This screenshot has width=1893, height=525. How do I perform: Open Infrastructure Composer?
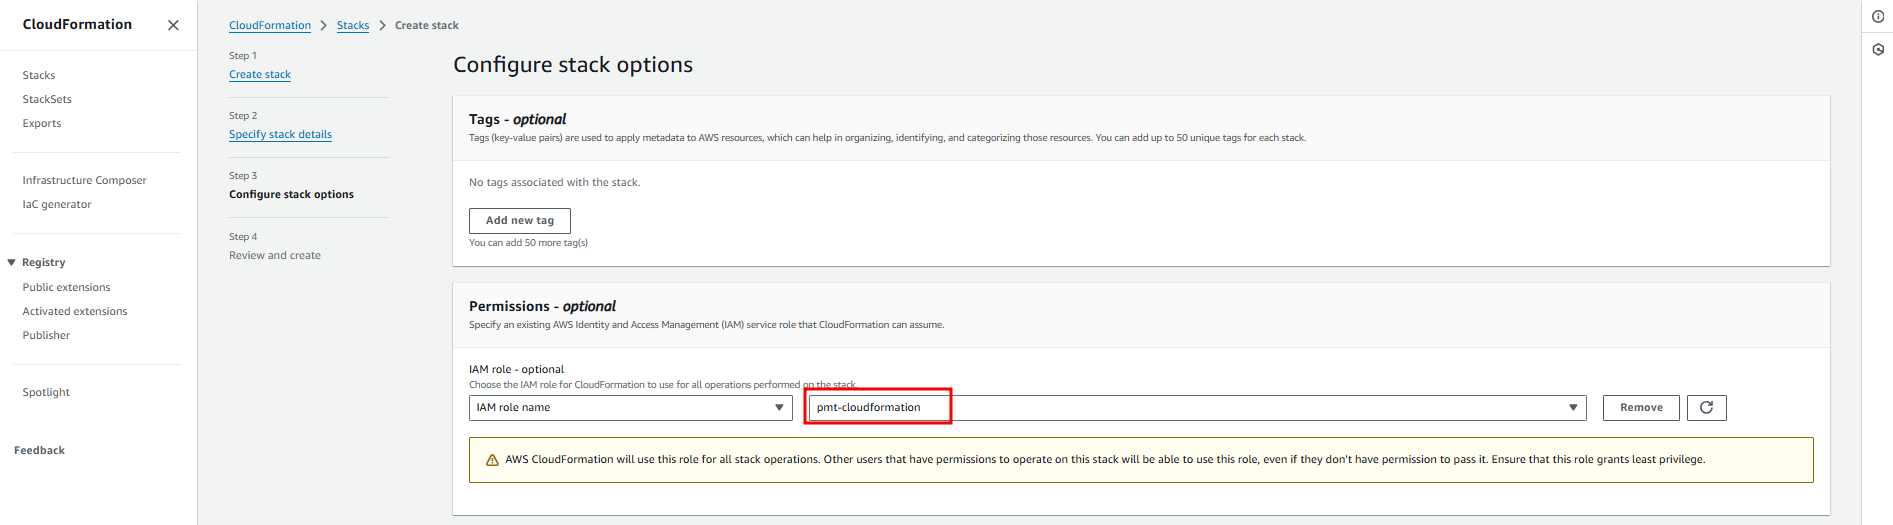click(84, 181)
